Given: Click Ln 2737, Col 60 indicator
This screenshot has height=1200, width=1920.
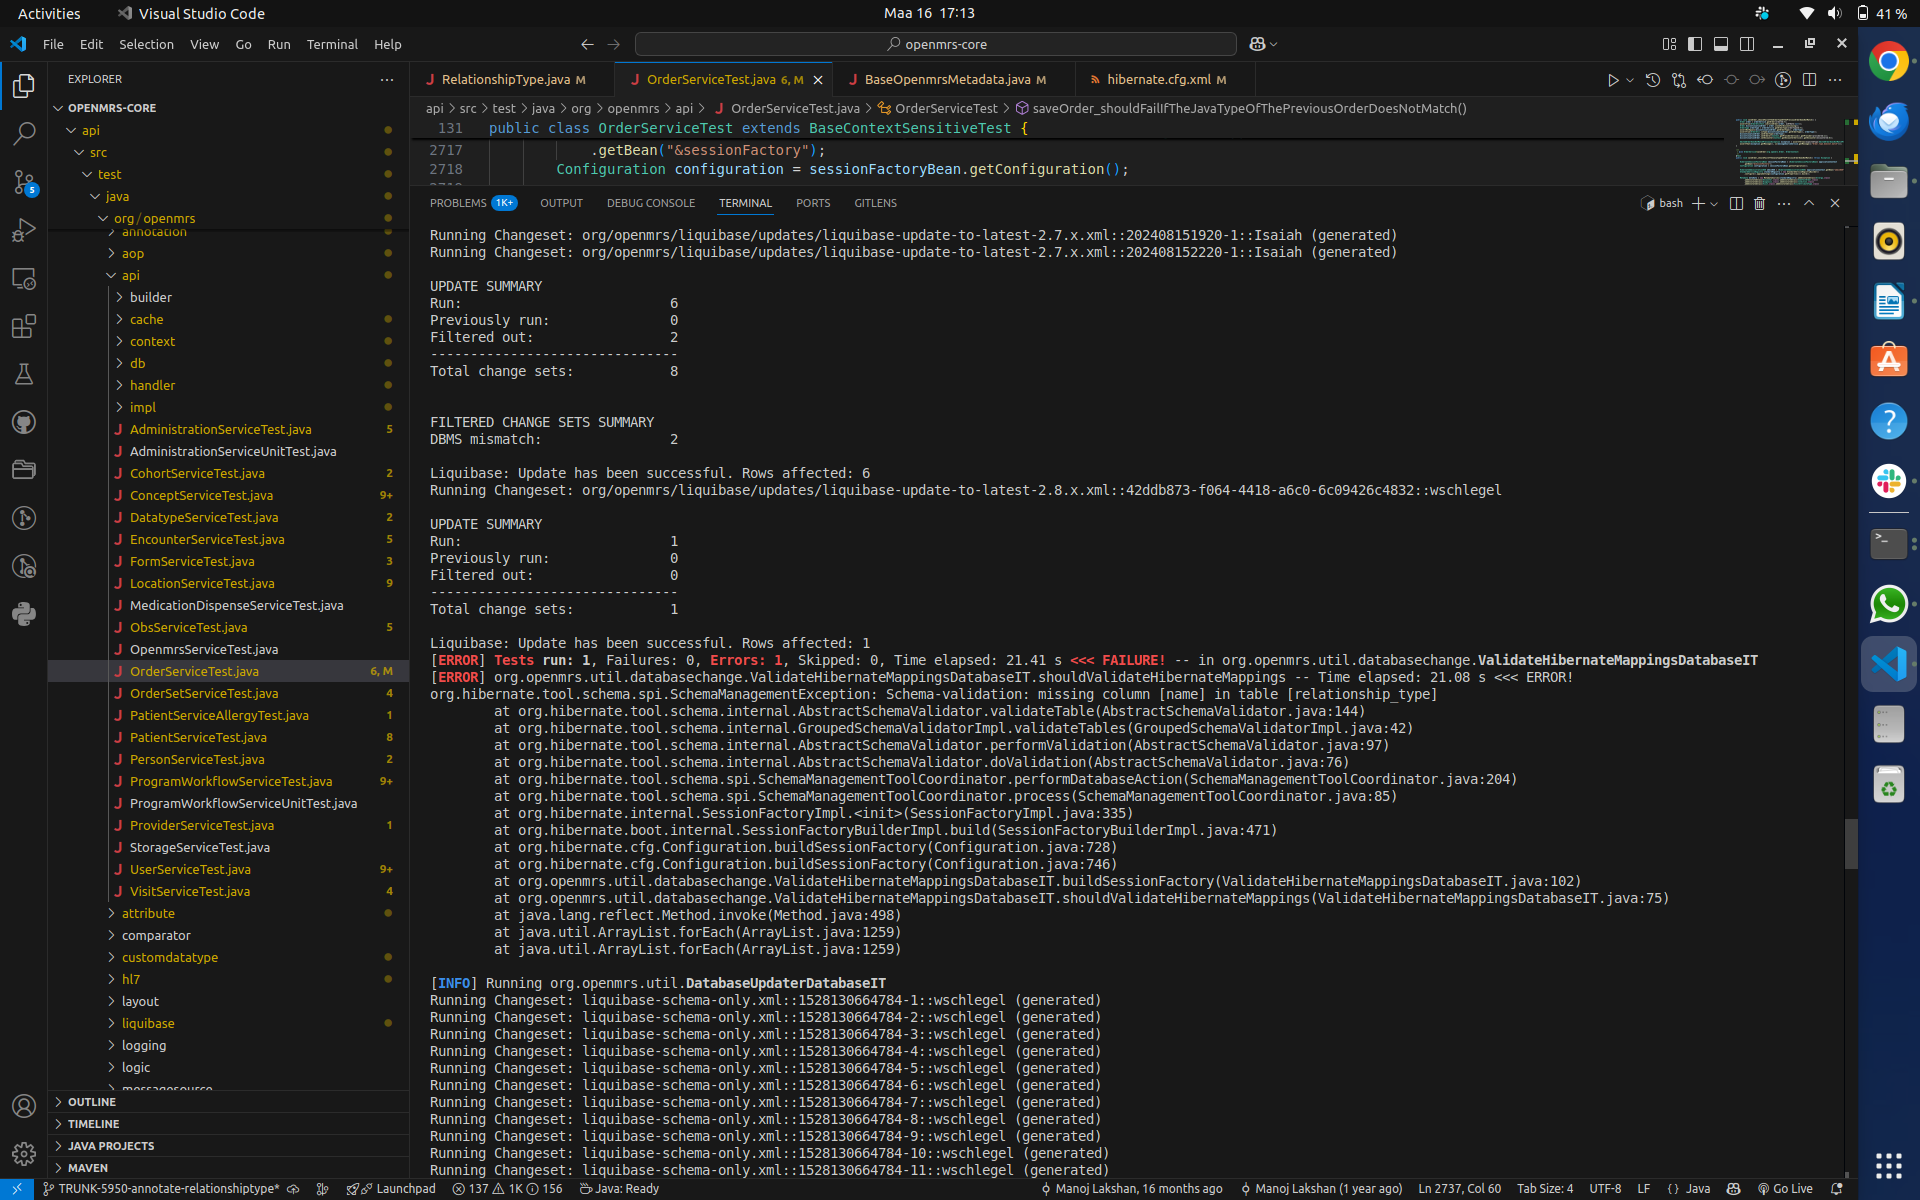Looking at the screenshot, I should (x=1459, y=1189).
